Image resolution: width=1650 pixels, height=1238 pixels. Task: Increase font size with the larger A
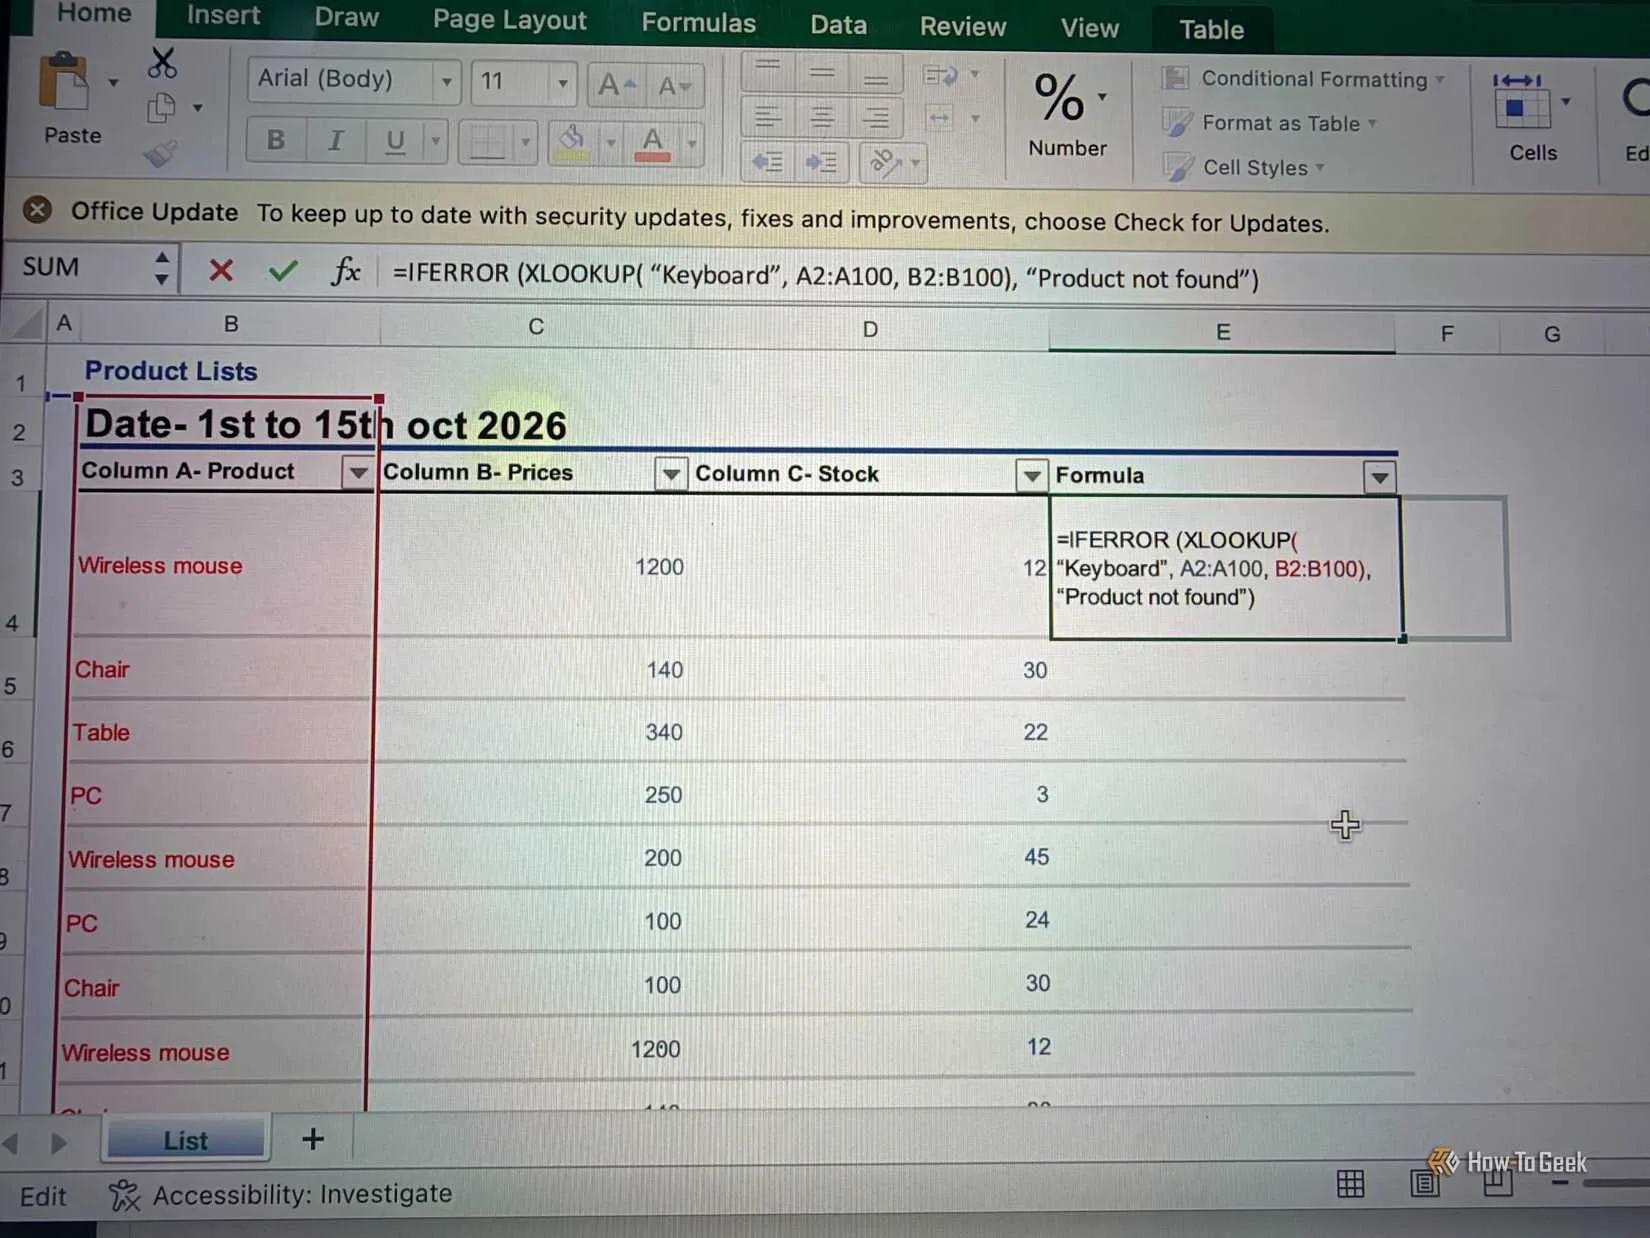(x=616, y=85)
